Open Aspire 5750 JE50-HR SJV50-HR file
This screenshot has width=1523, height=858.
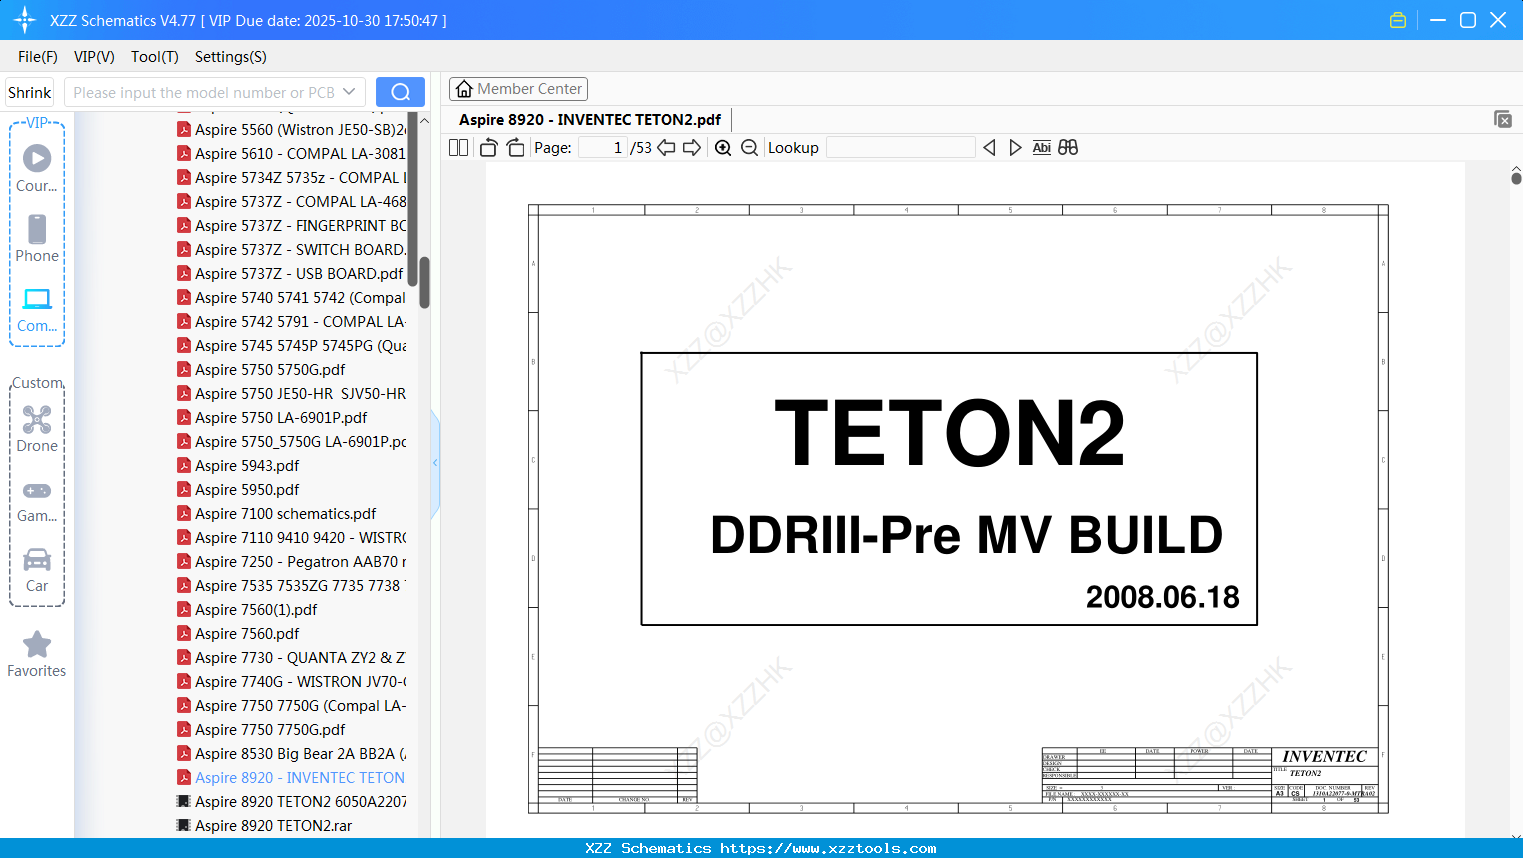291,394
